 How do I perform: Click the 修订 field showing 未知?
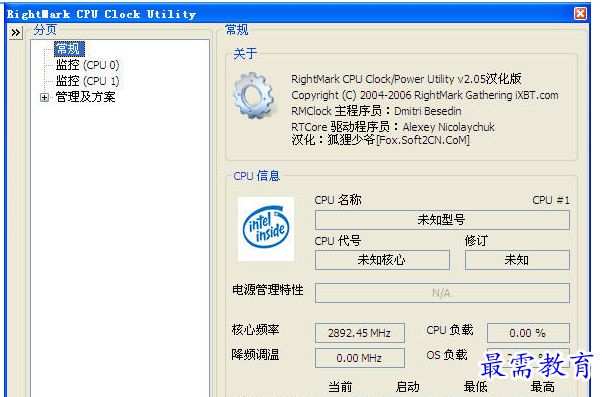[517, 260]
